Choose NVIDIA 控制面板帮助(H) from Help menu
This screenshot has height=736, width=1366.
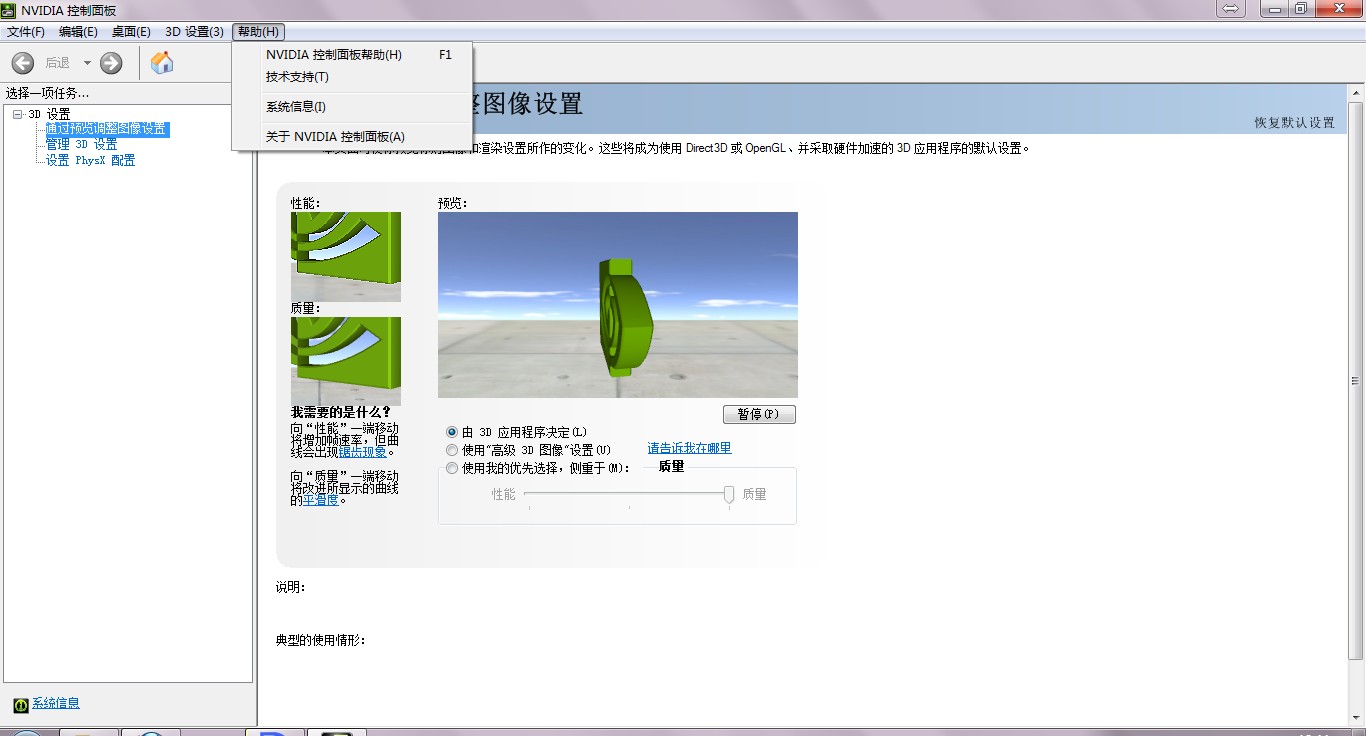tap(352, 55)
